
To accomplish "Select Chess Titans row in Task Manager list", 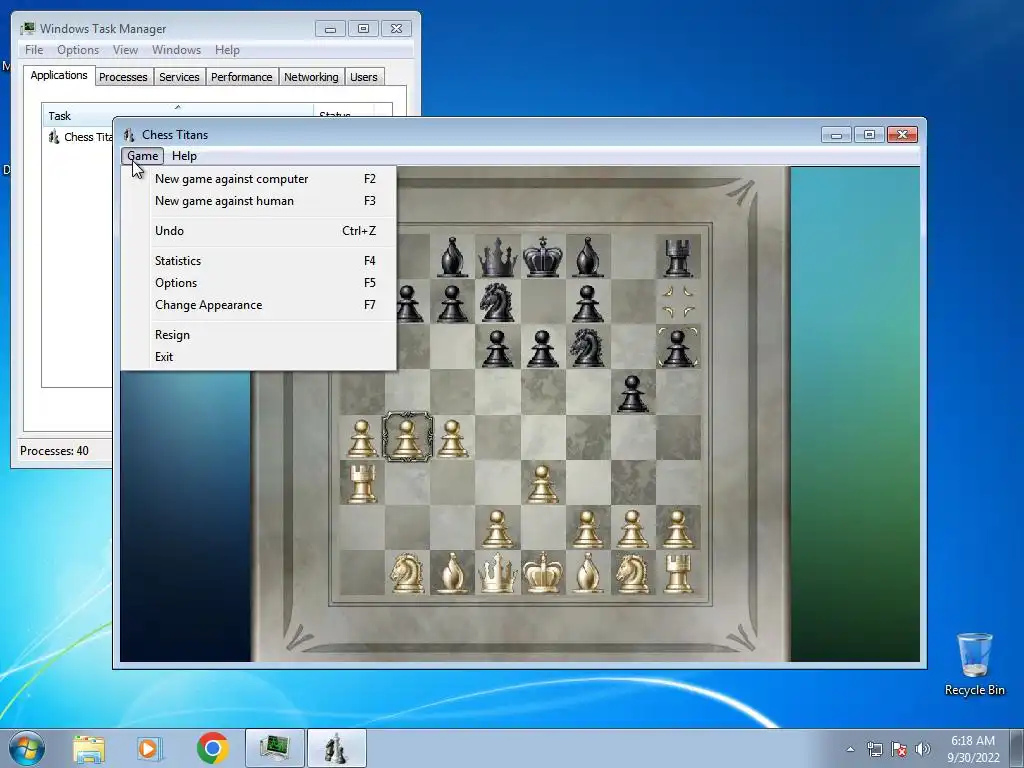I will click(x=80, y=137).
